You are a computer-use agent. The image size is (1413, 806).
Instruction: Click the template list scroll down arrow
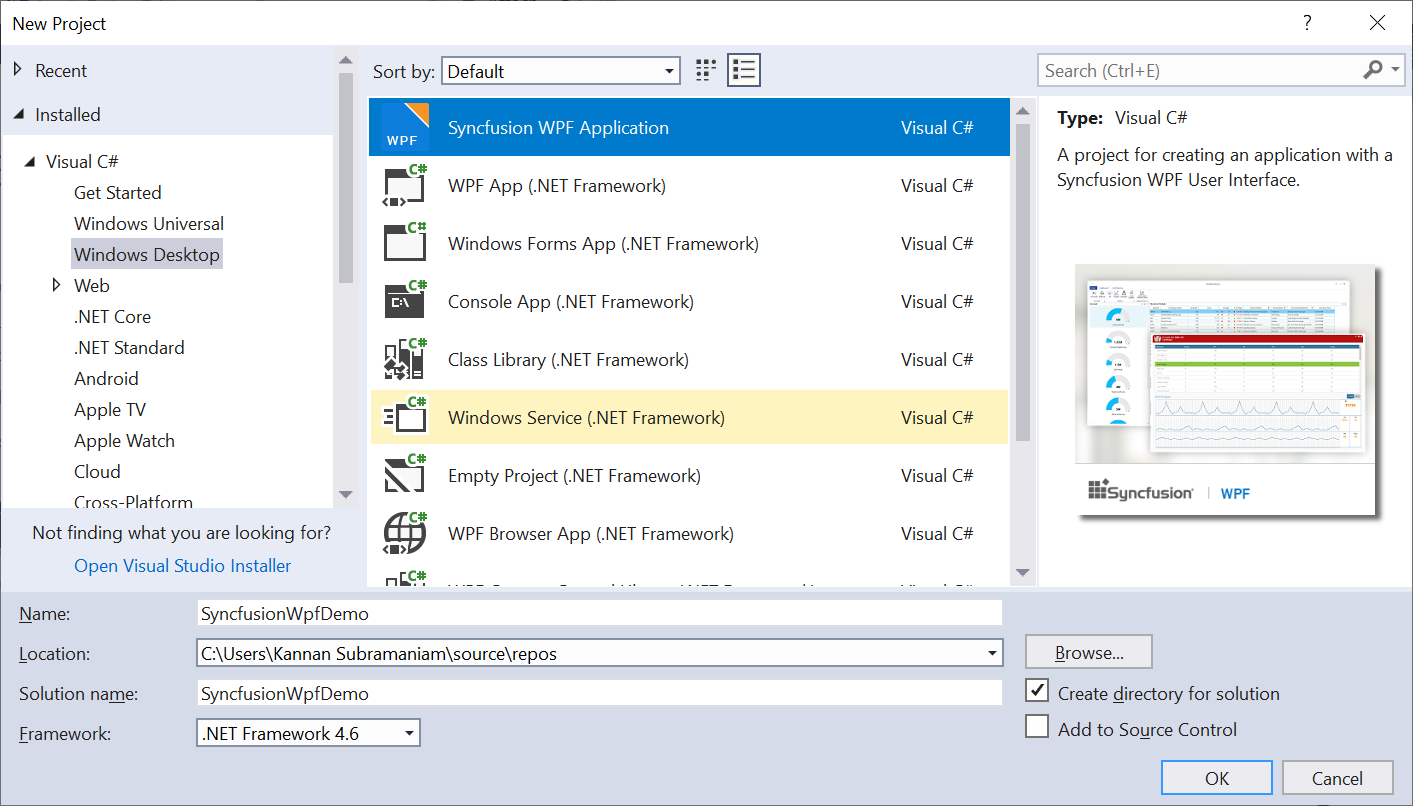point(1022,572)
